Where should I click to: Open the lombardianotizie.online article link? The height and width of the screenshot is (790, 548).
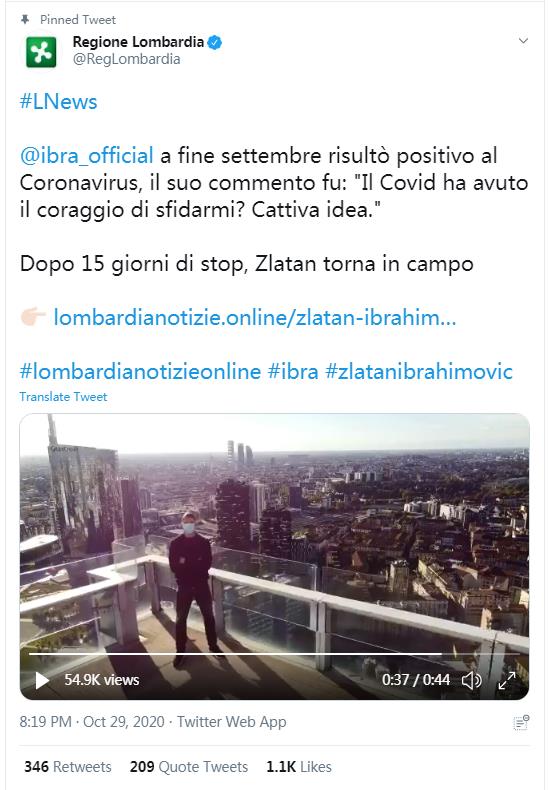click(255, 317)
